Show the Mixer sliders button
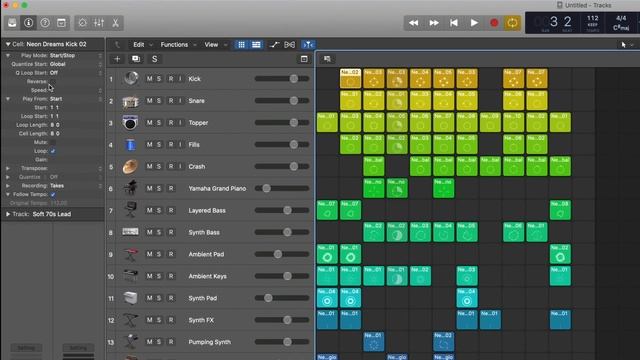The height and width of the screenshot is (360, 640). (99, 23)
